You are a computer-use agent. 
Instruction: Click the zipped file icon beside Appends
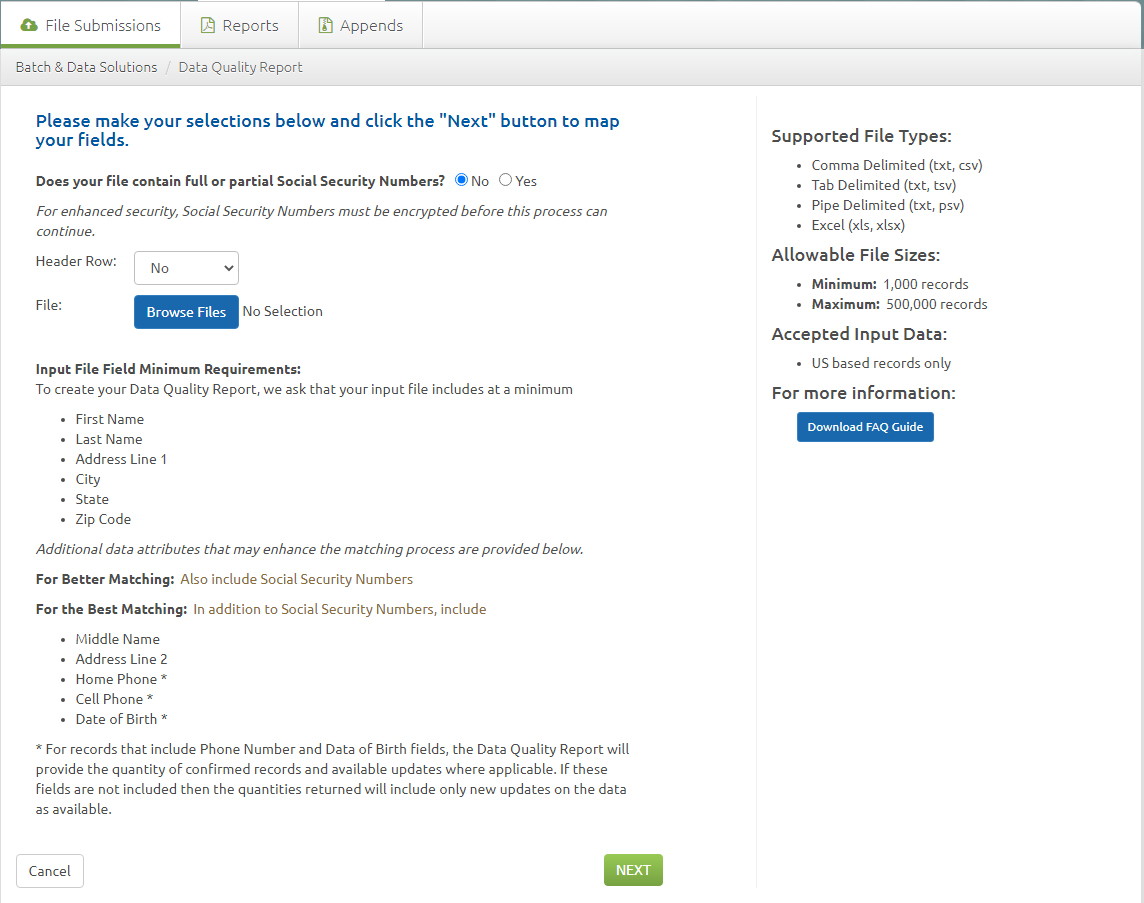pos(325,26)
